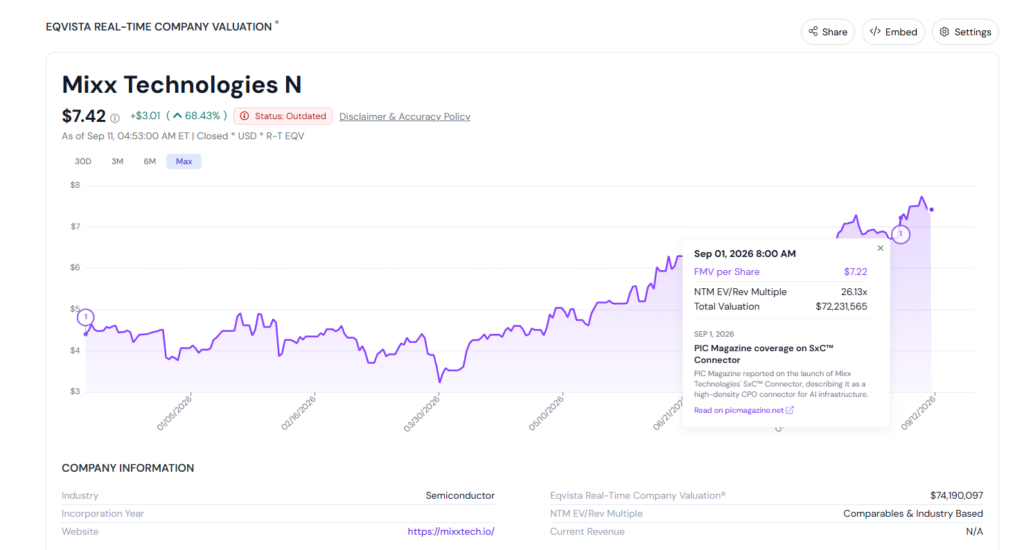Click the $72,231,565 total valuation
This screenshot has height=550, width=1024.
tap(841, 306)
